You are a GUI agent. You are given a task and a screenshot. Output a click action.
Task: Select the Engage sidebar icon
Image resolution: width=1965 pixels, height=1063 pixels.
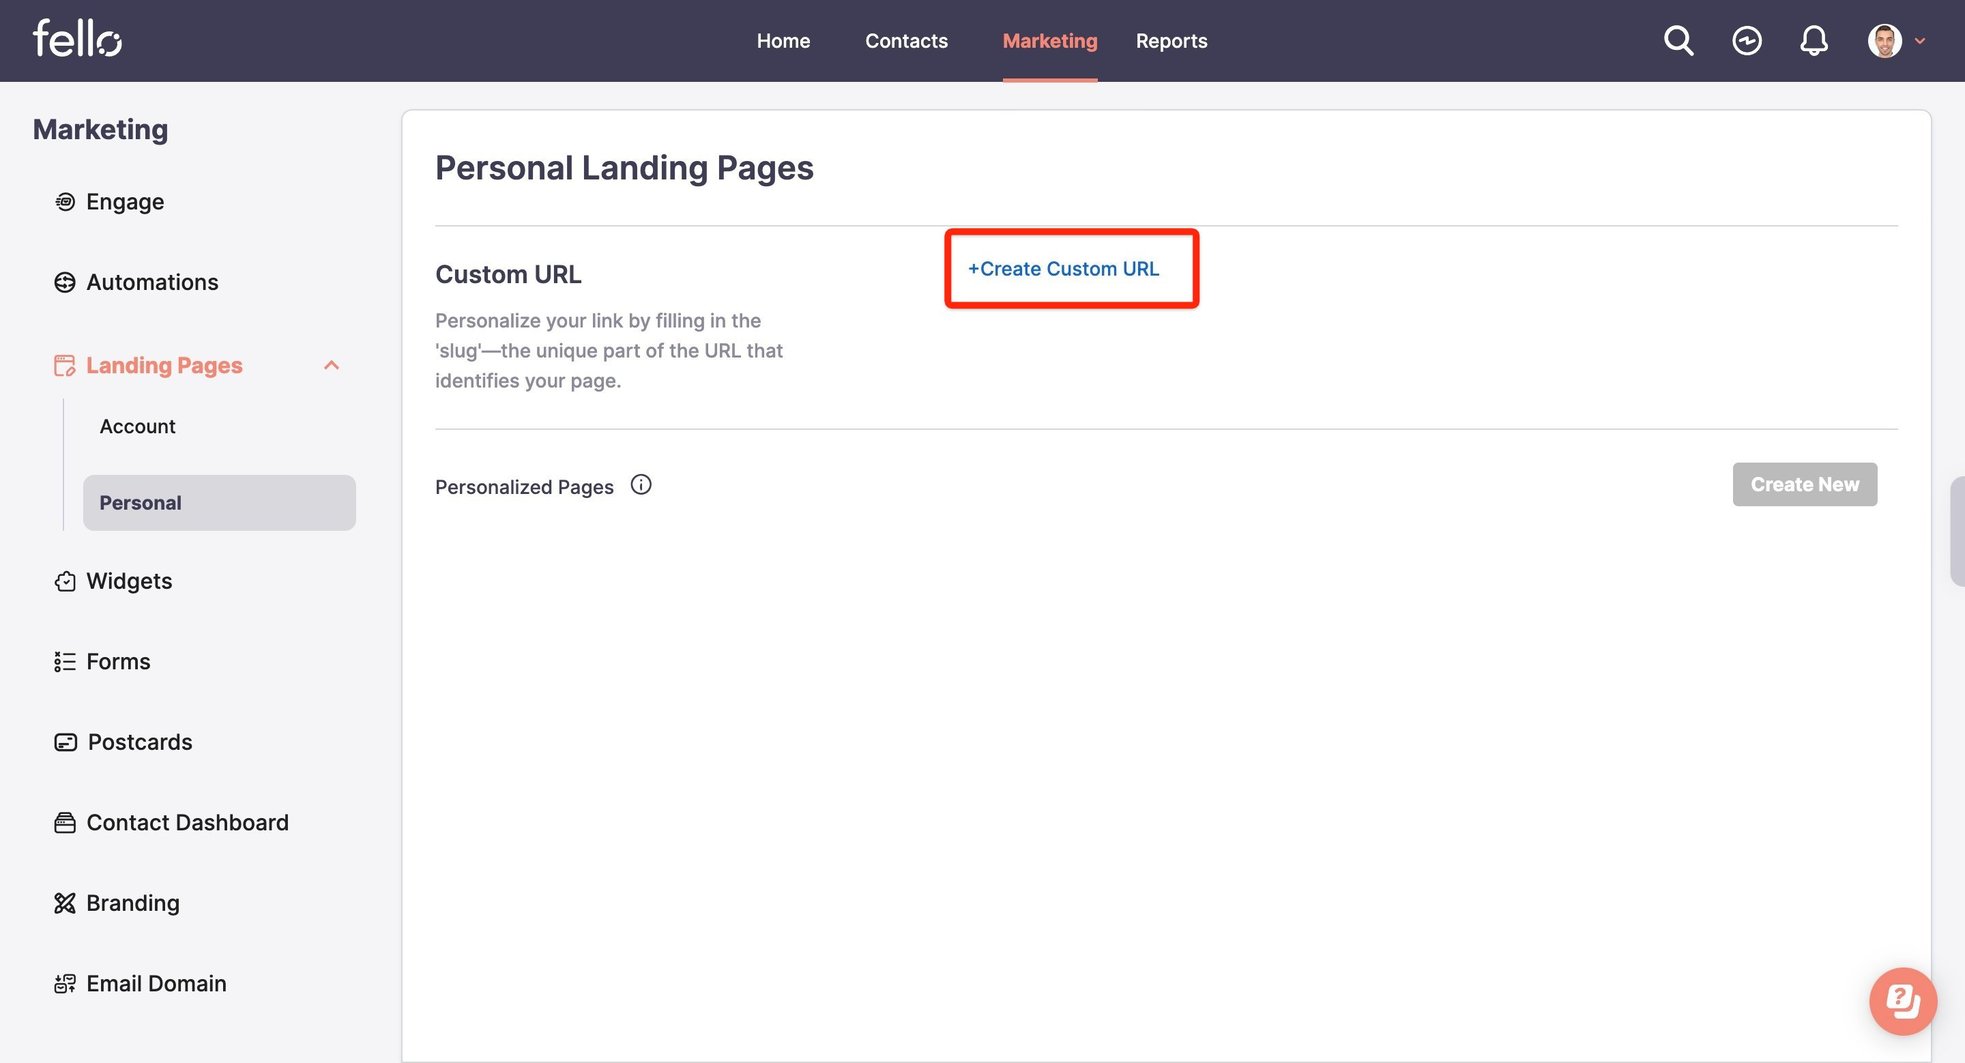(x=64, y=201)
